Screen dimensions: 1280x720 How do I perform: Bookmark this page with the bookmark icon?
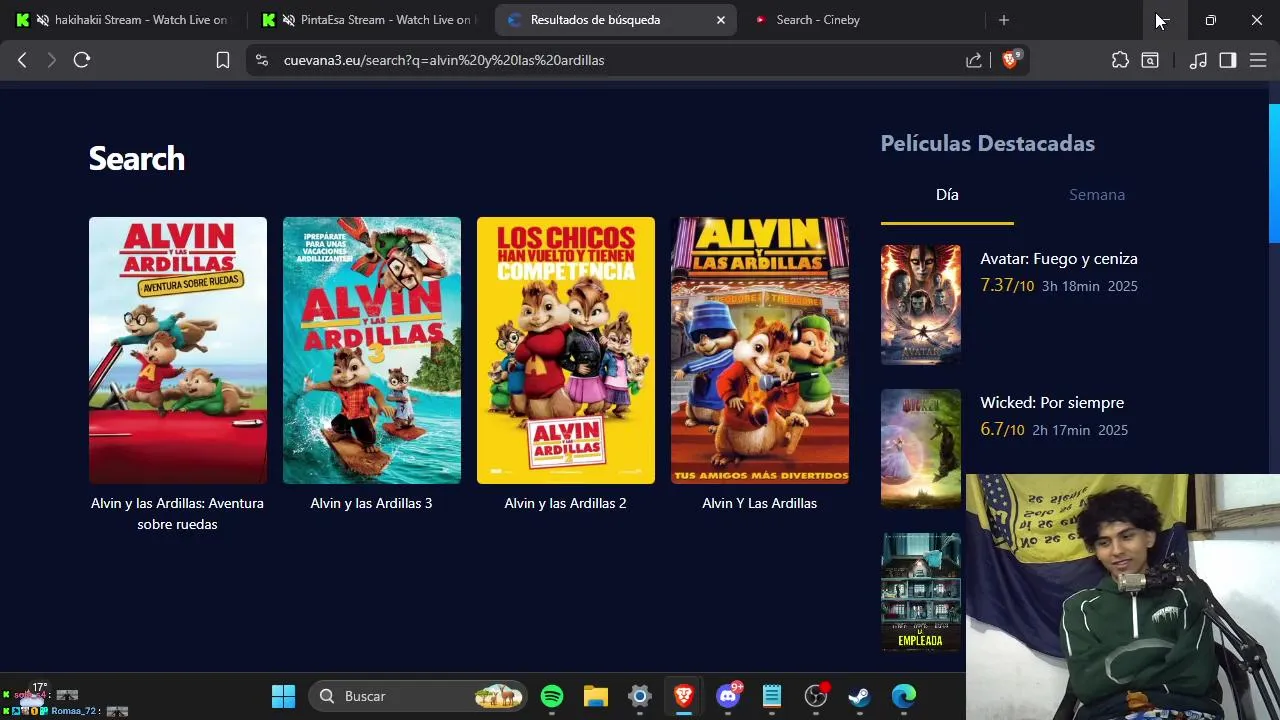[223, 60]
